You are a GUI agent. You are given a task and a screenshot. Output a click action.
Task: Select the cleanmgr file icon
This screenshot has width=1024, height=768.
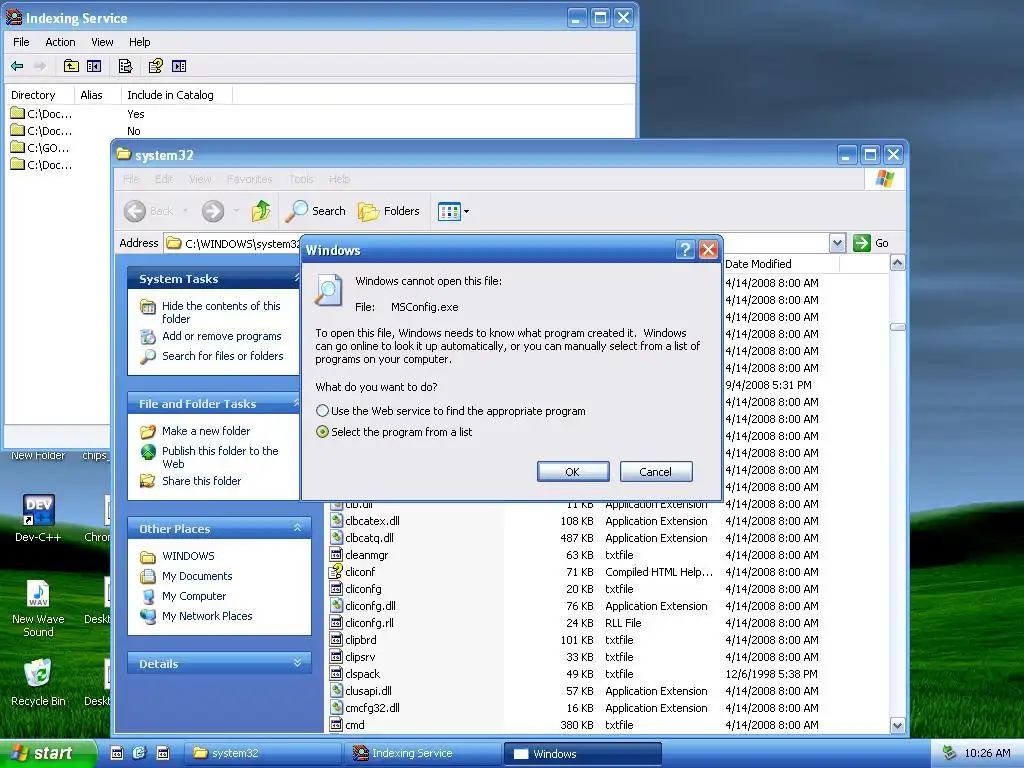pyautogui.click(x=336, y=554)
